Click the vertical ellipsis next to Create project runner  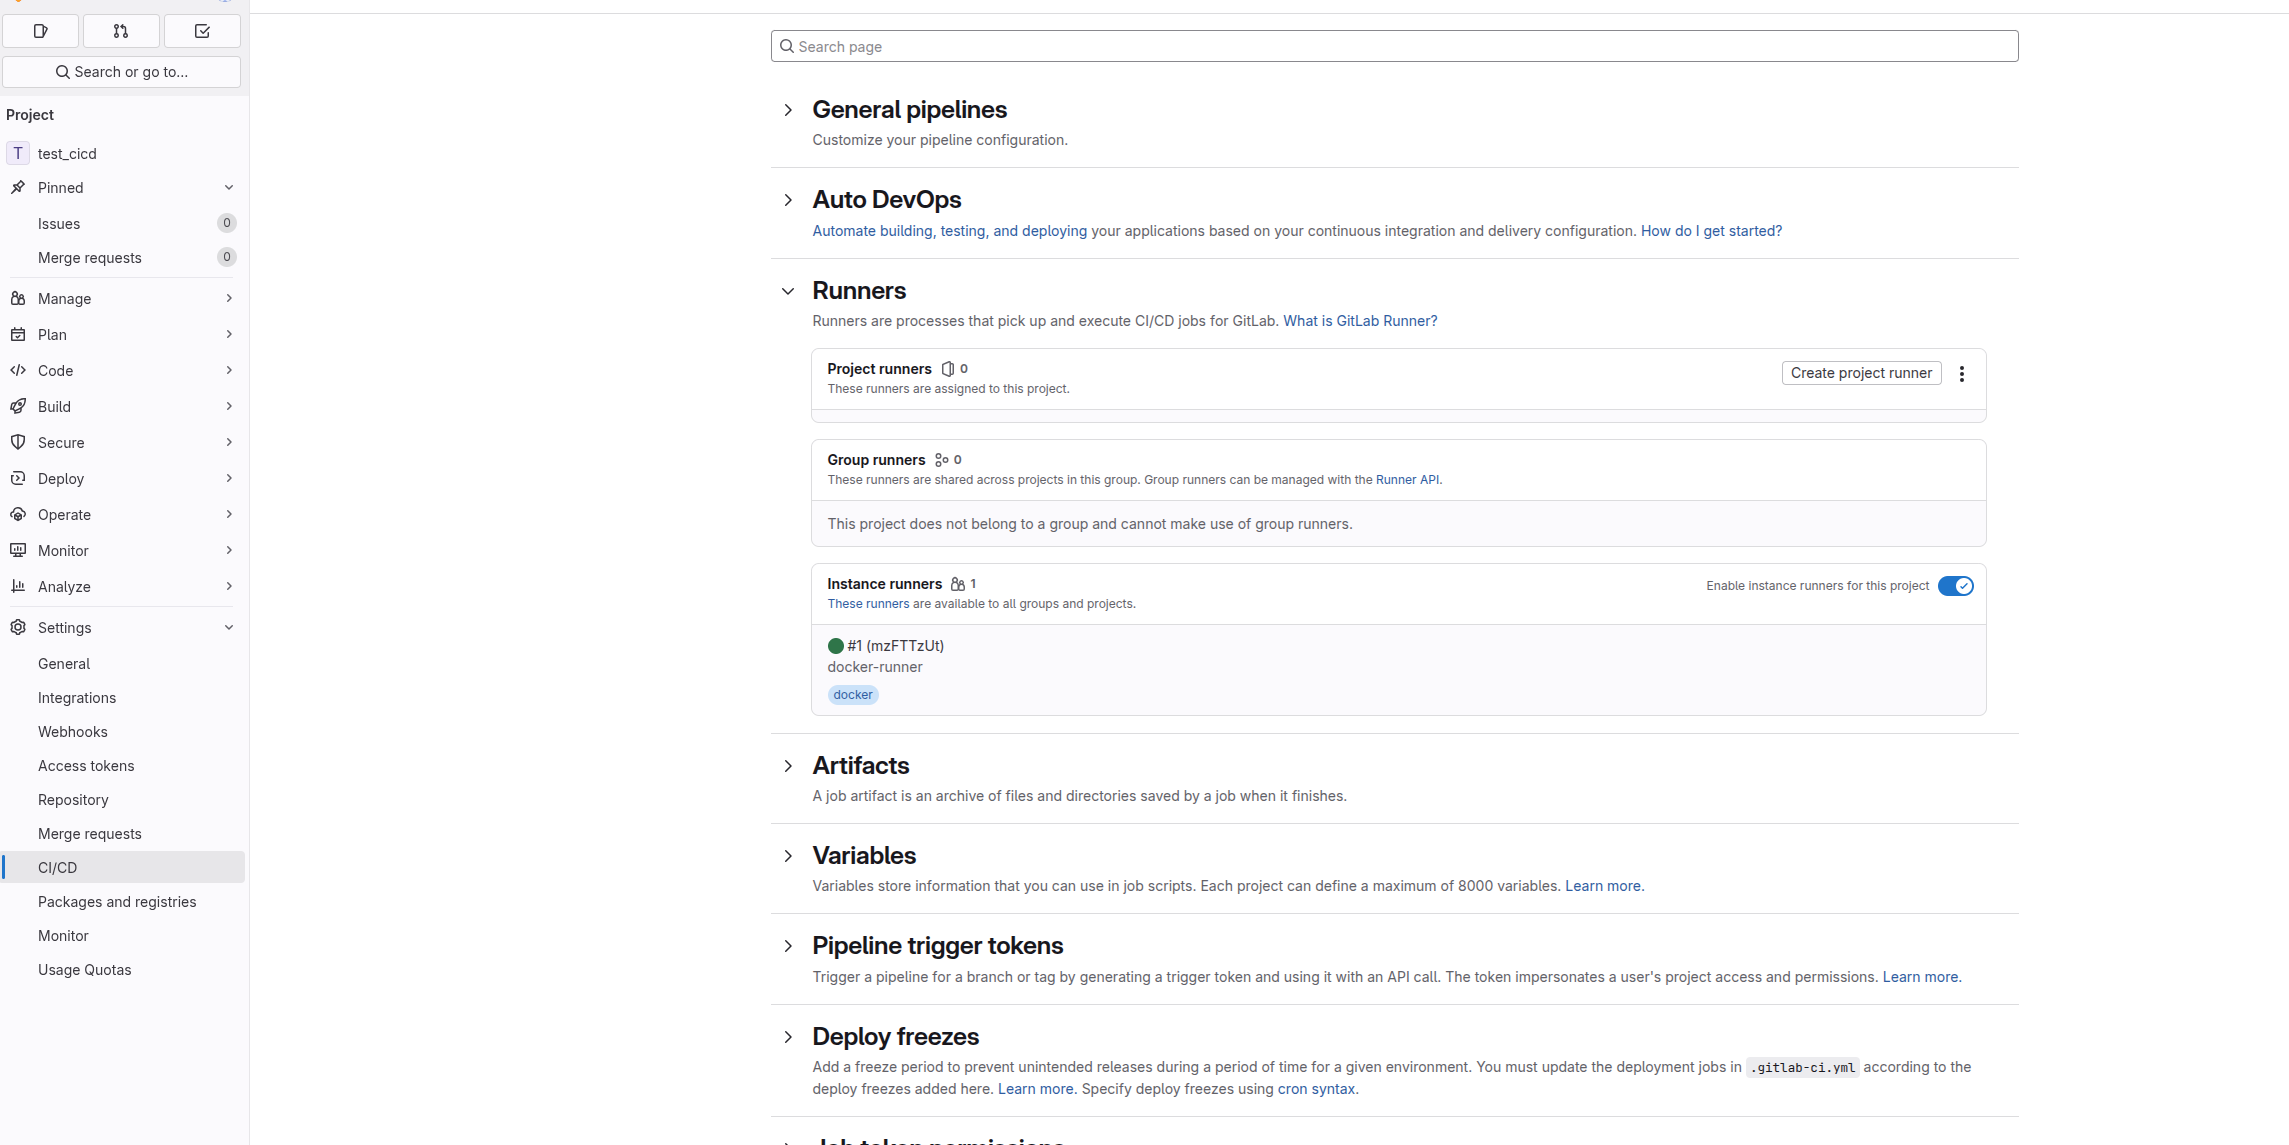tap(1962, 373)
